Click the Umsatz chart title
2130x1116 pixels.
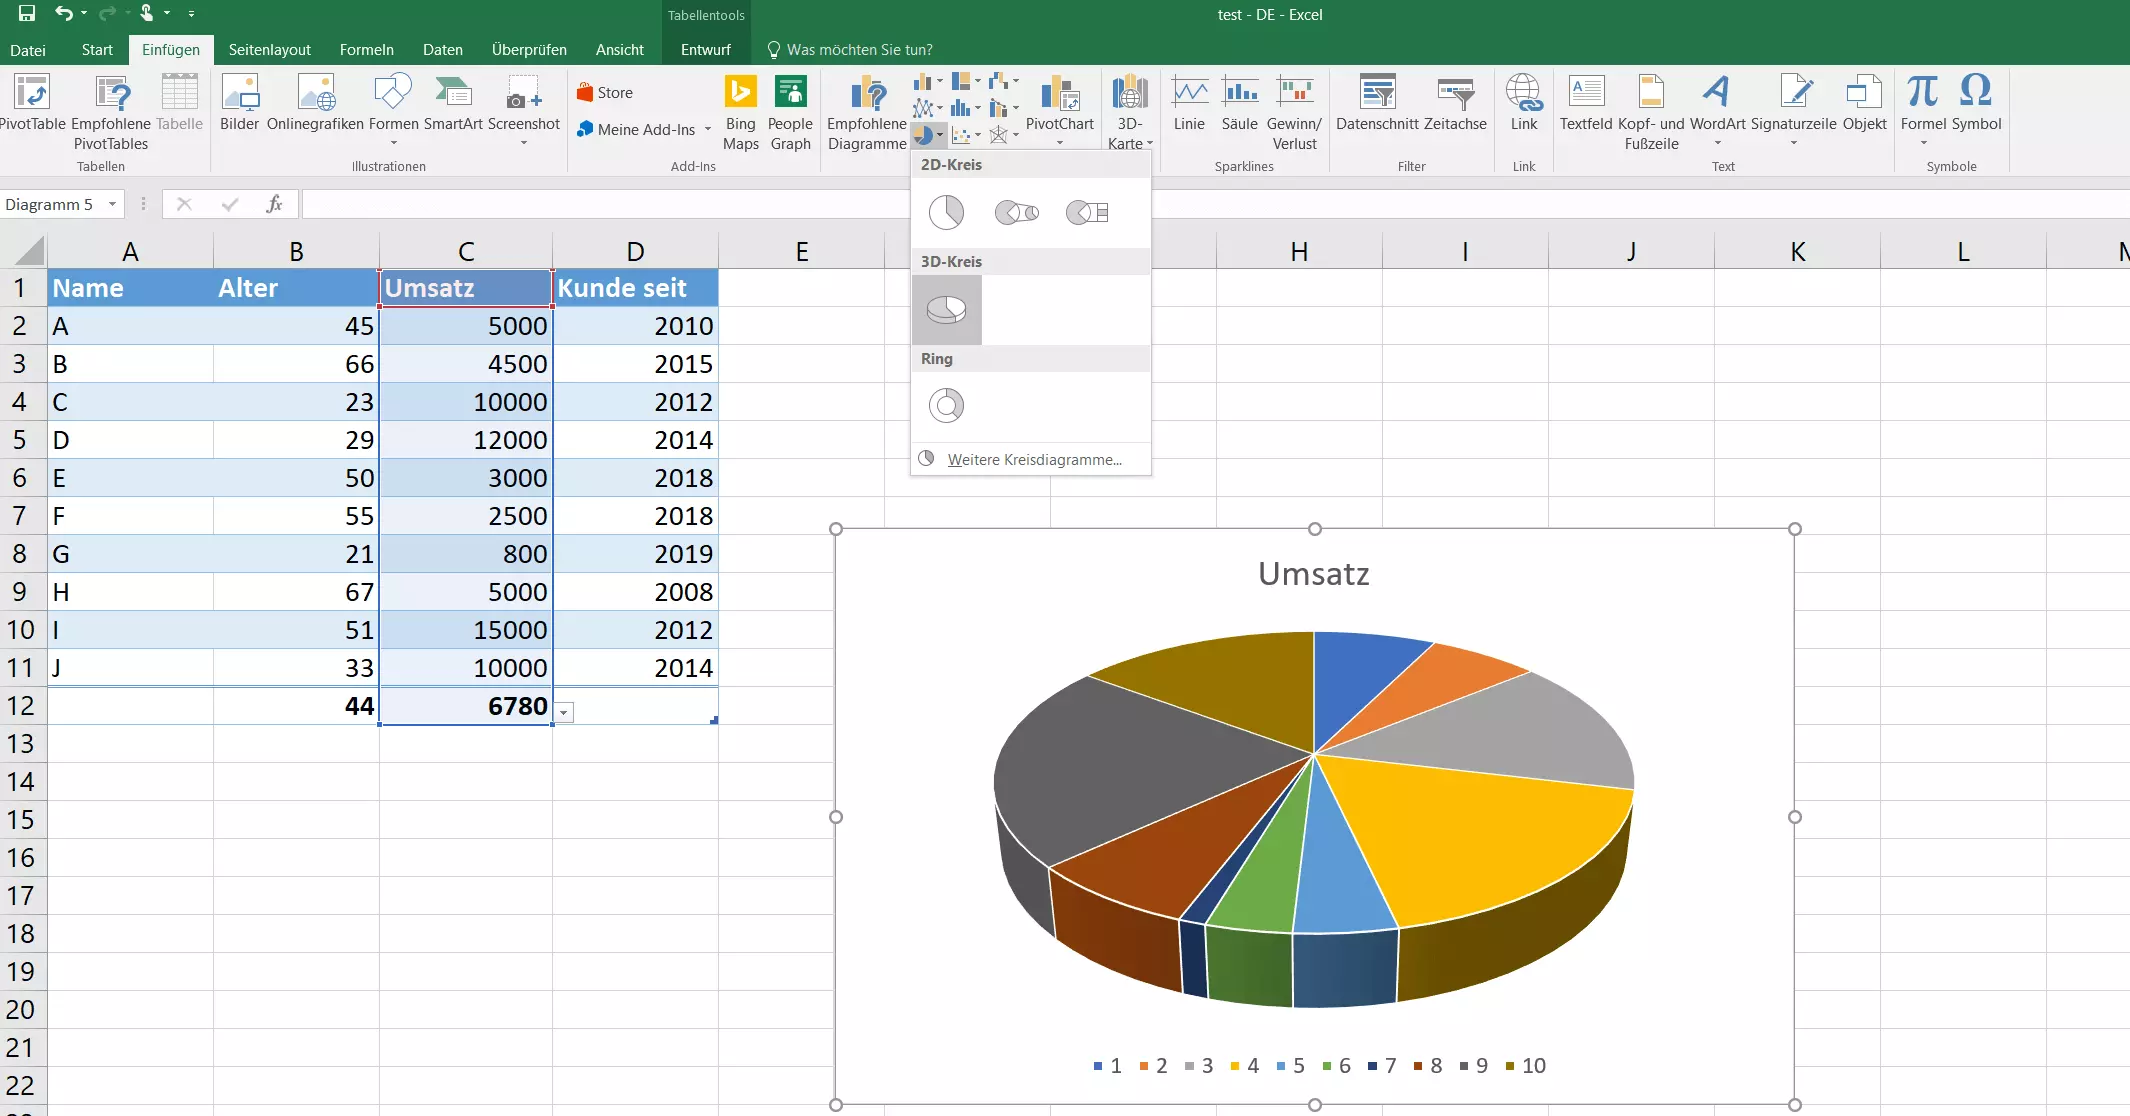(1313, 573)
